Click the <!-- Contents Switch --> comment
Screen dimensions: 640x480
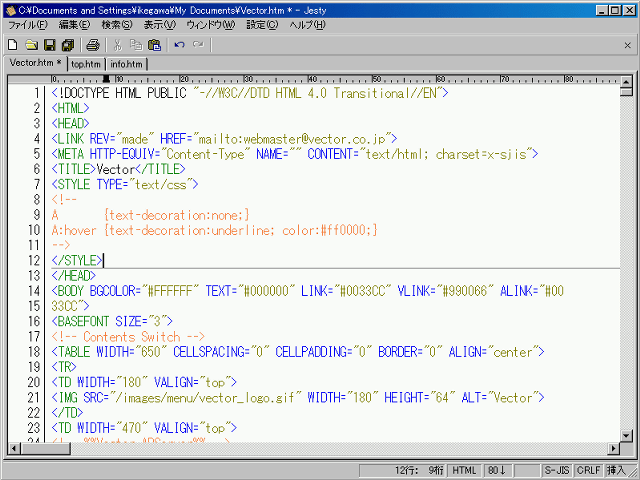click(128, 337)
